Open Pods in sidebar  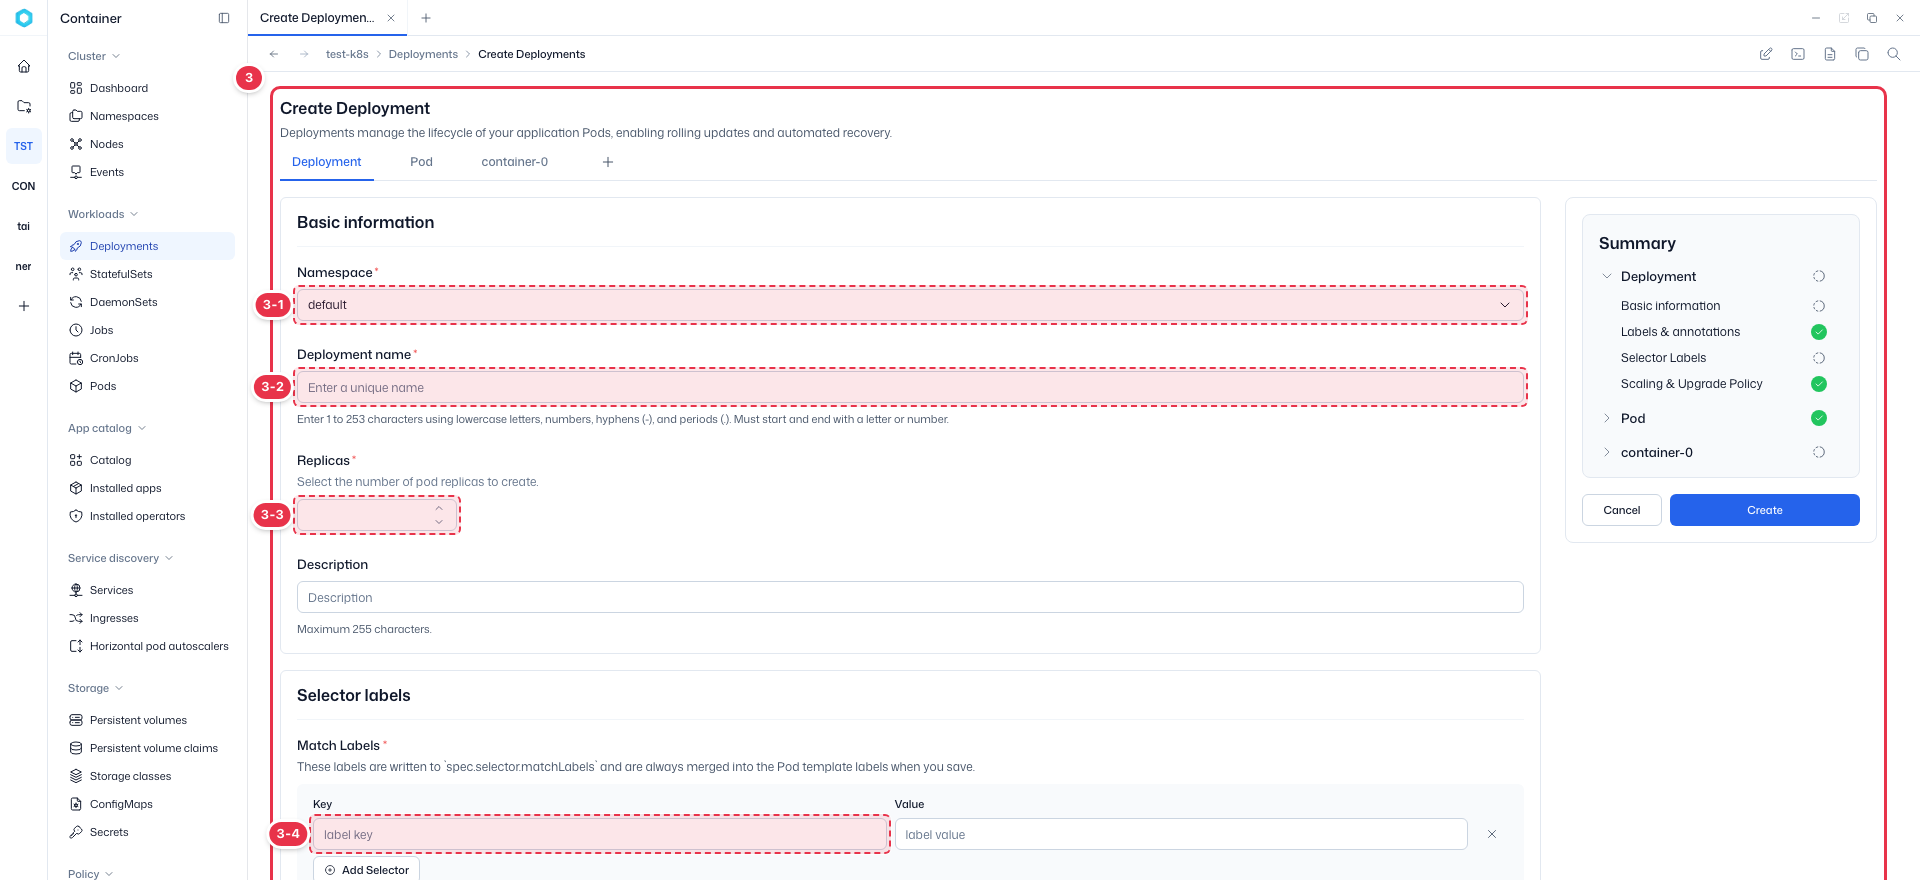(147, 386)
